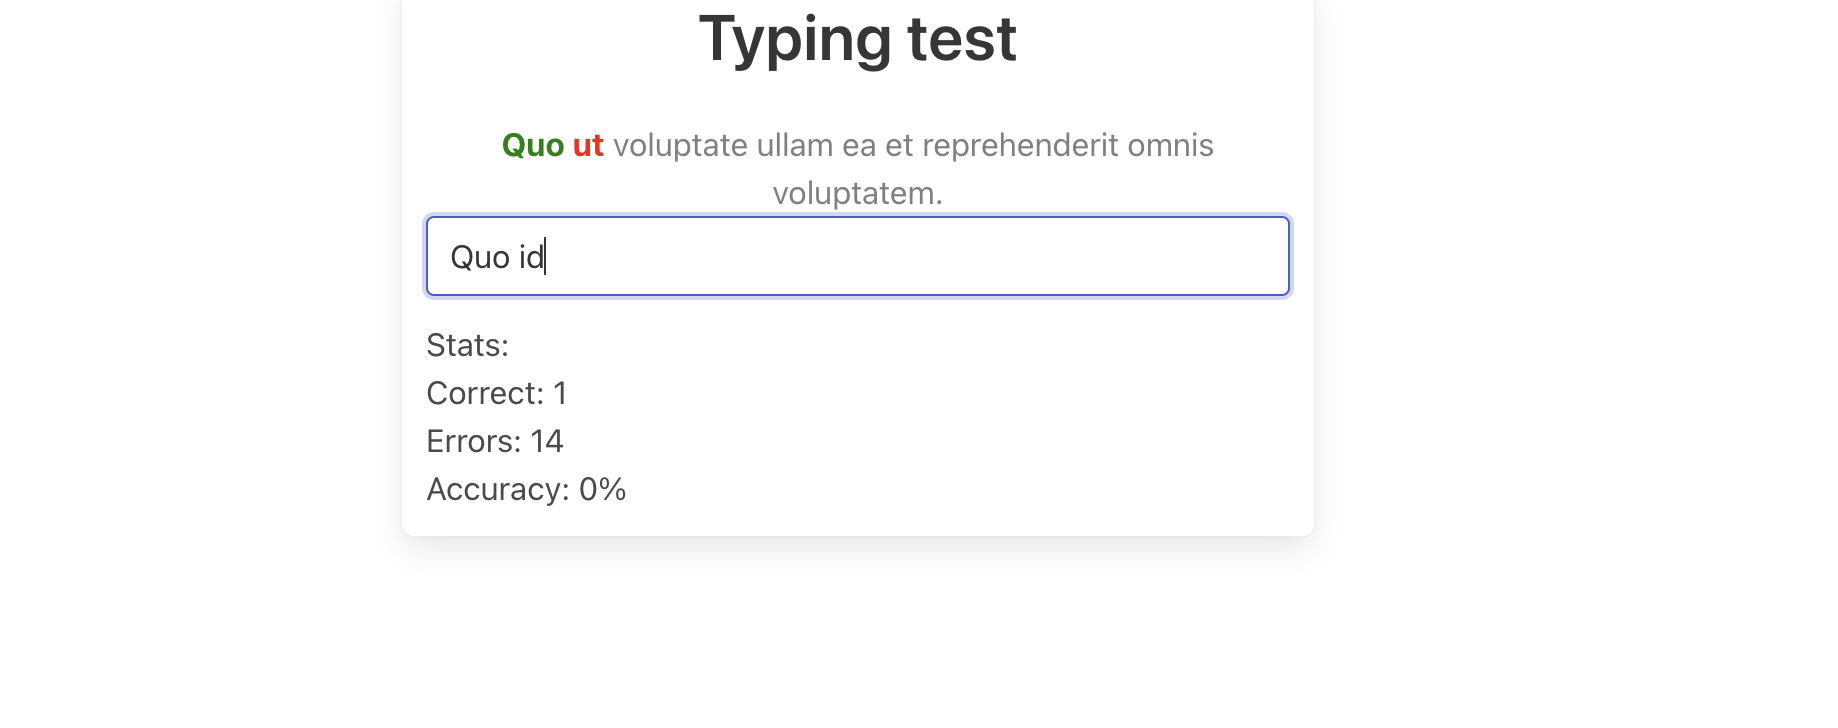Click the 0% accuracy value

(603, 489)
